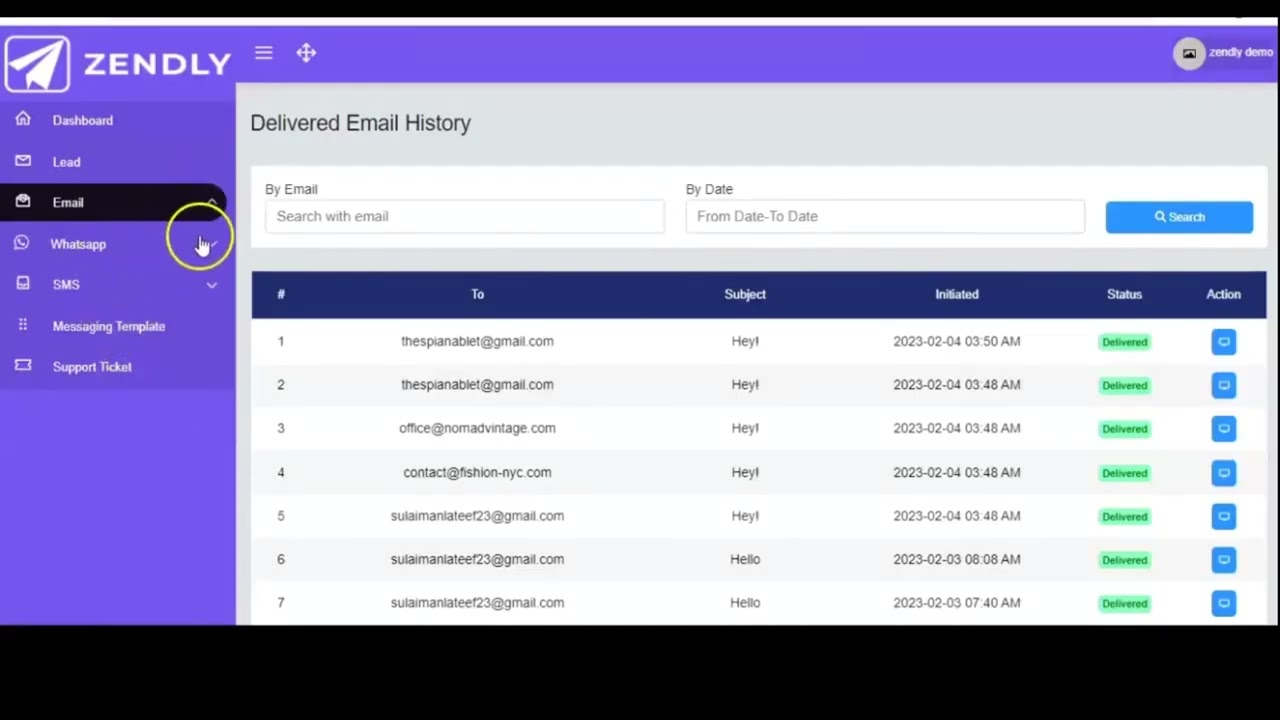Click the SMS sidebar icon
1280x720 pixels.
point(23,284)
